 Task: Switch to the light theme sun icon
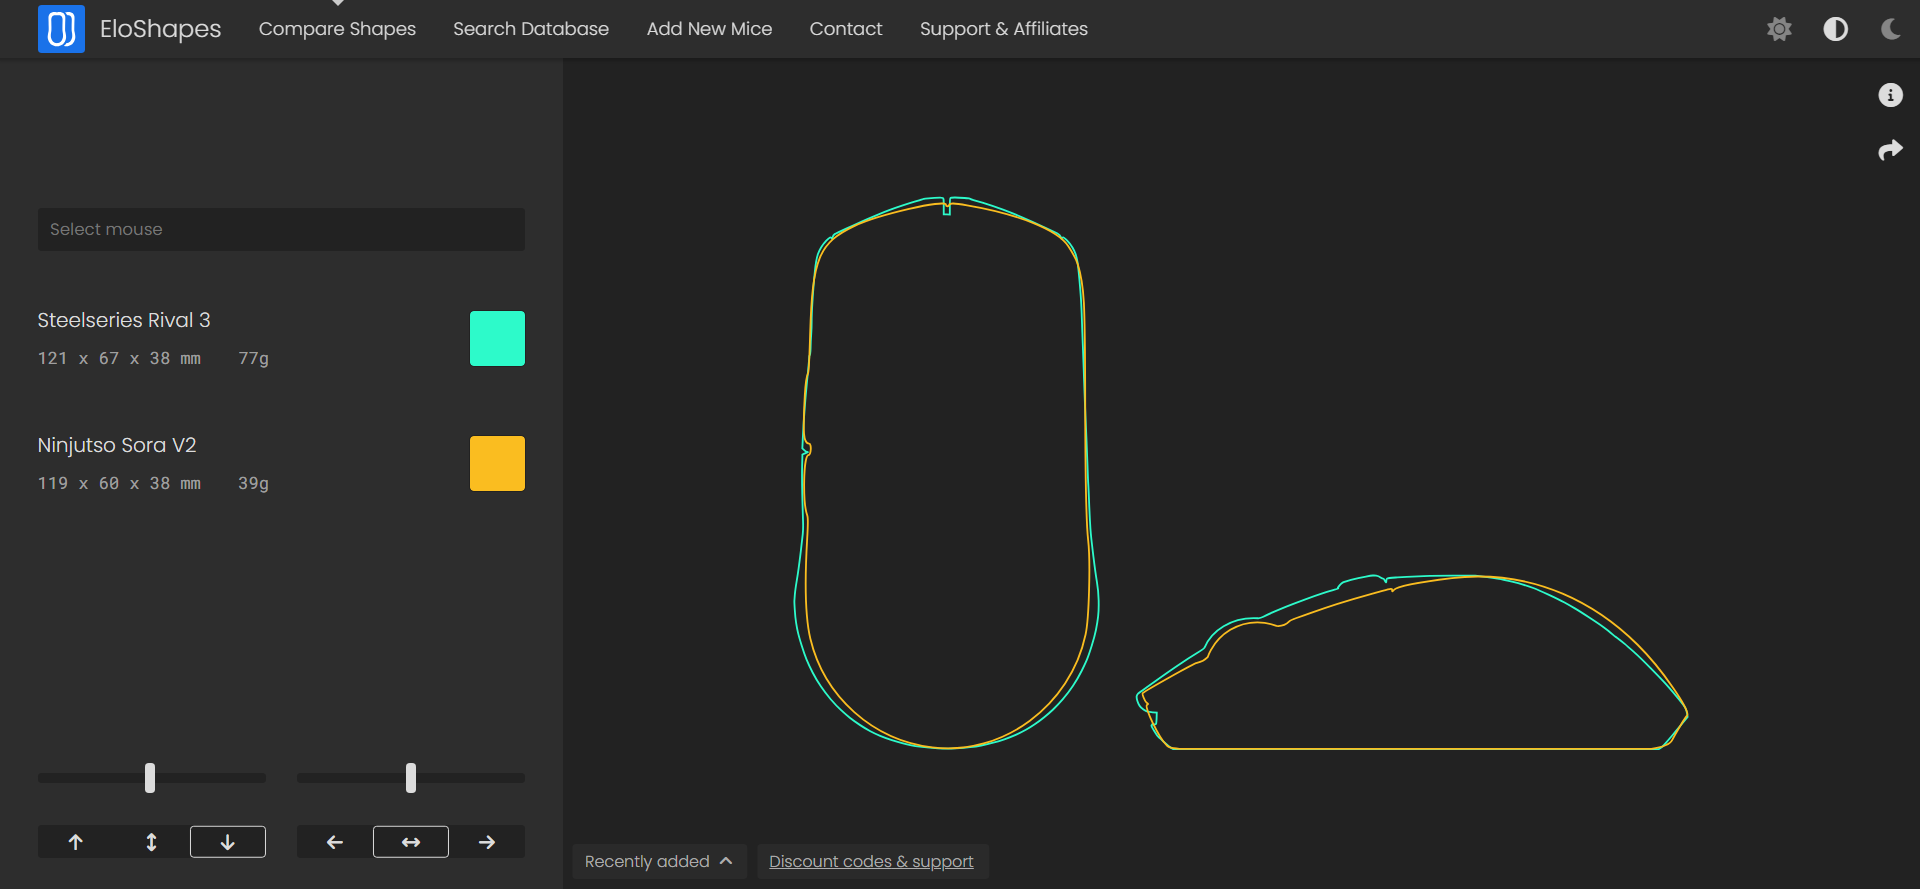click(1779, 29)
